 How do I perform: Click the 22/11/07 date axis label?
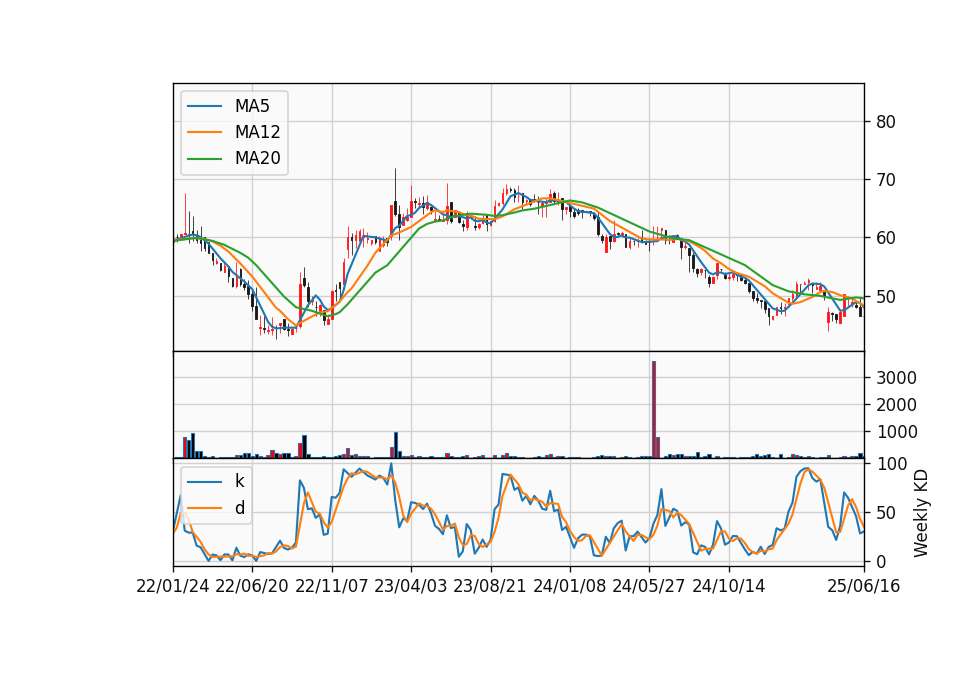pos(332,587)
